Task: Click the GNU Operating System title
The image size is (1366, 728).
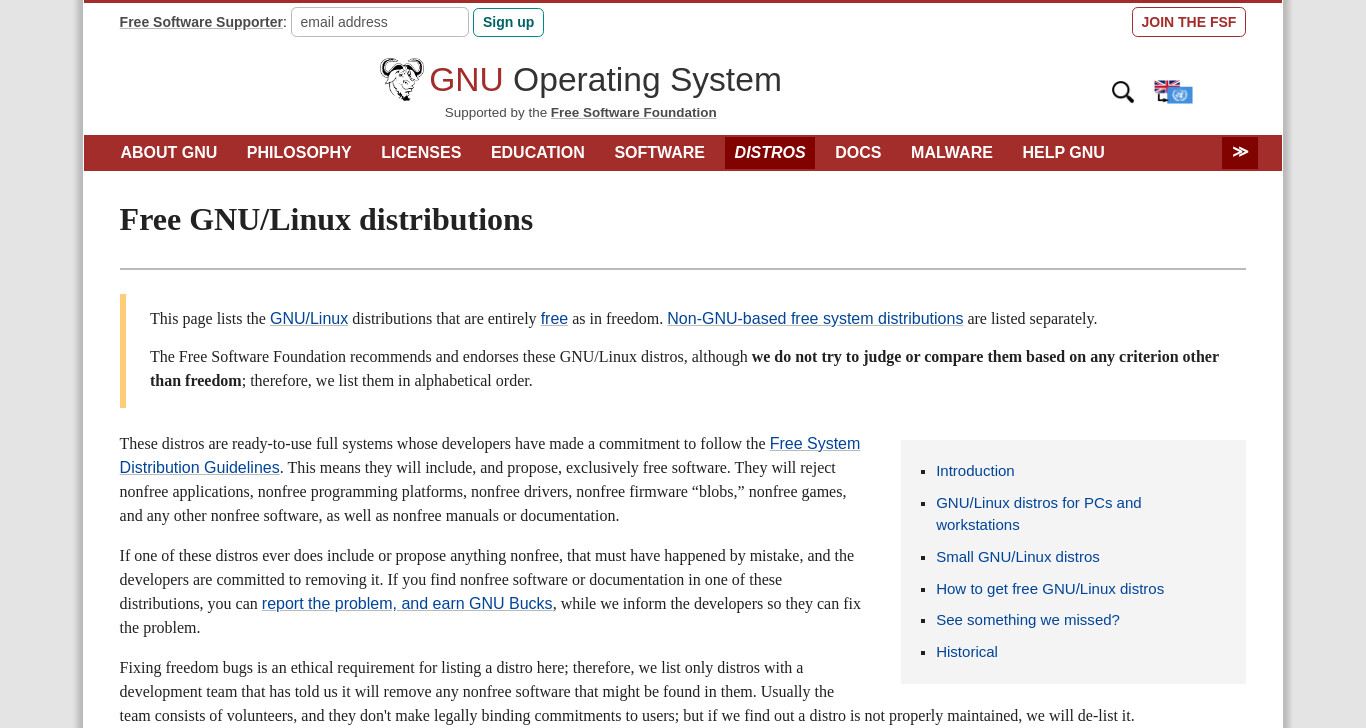Action: [x=605, y=79]
